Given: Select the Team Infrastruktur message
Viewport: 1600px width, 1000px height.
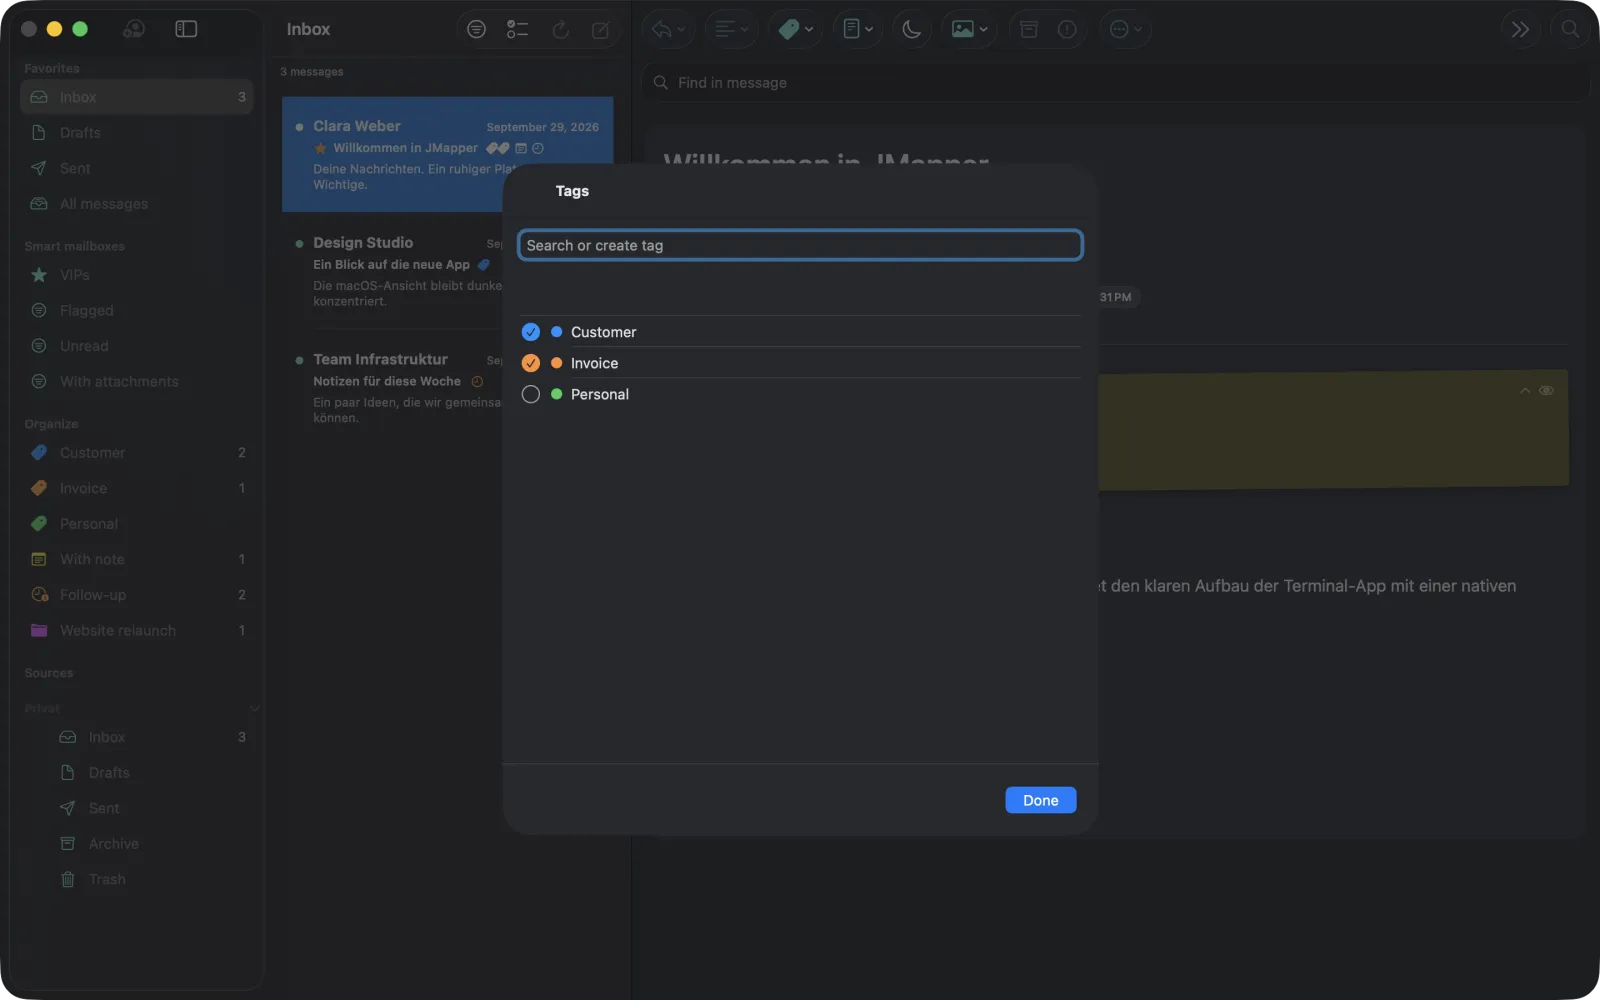Looking at the screenshot, I should (x=392, y=388).
